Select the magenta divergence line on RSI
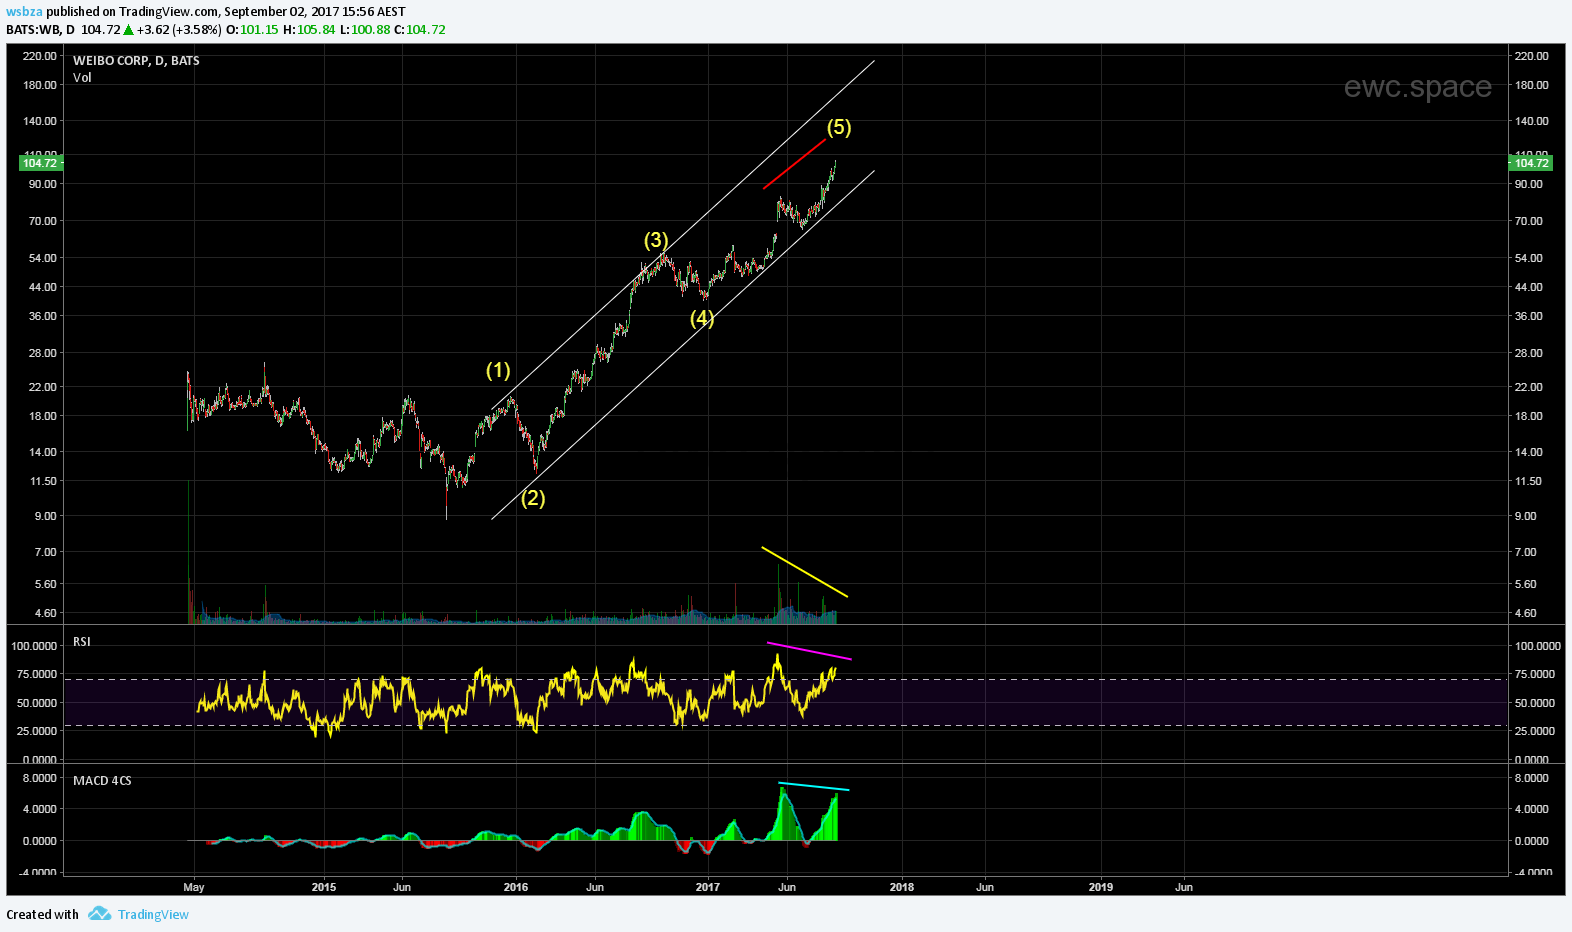1572x932 pixels. tap(809, 651)
